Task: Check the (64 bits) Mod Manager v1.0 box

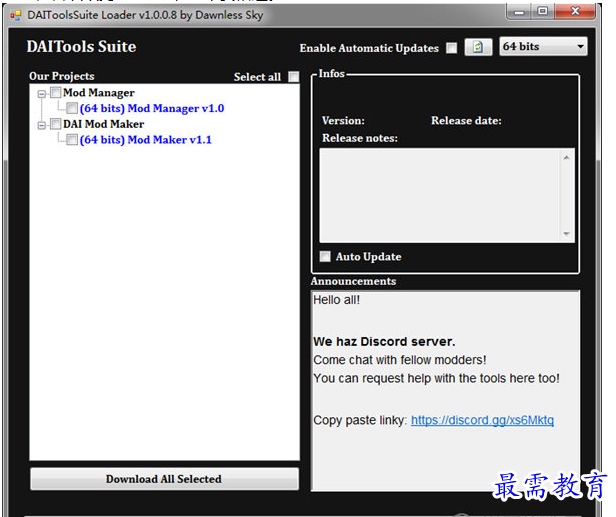Action: [72, 108]
